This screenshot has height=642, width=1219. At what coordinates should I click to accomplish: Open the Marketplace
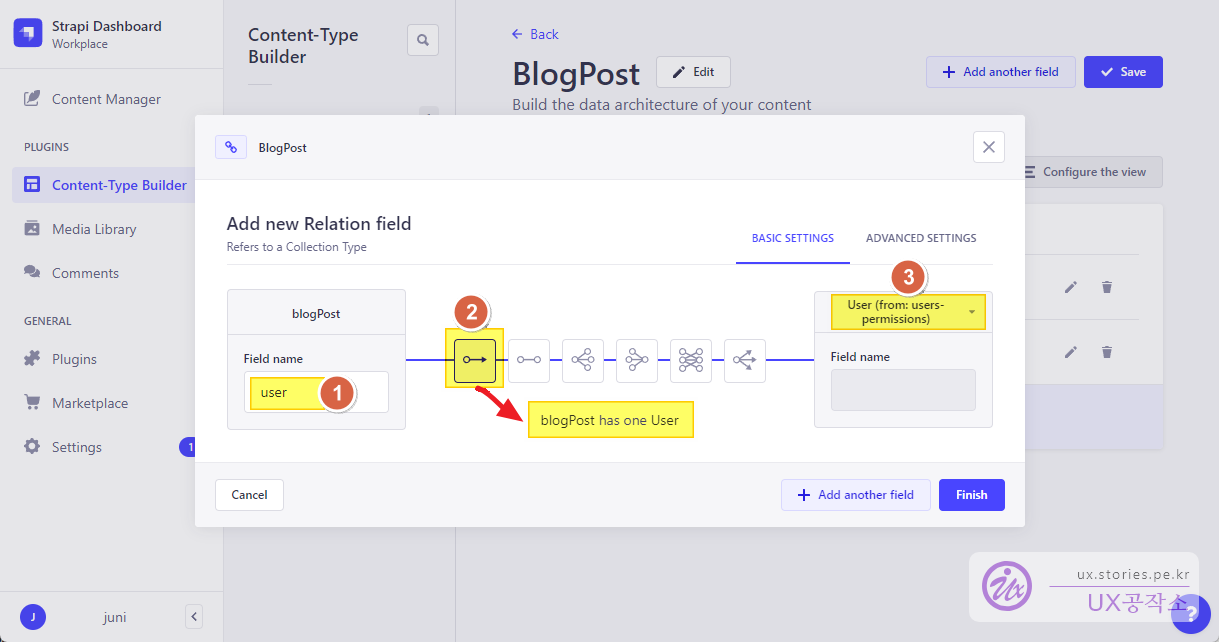(x=90, y=403)
